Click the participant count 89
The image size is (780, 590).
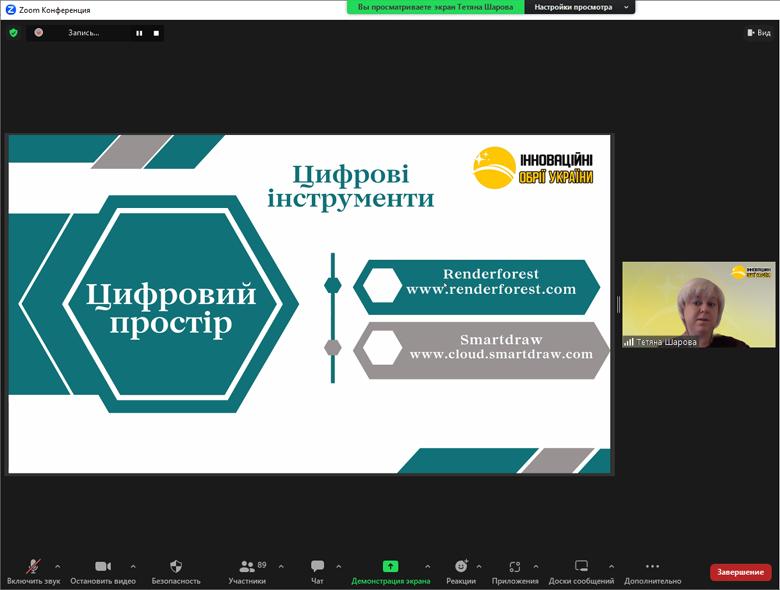tap(262, 565)
